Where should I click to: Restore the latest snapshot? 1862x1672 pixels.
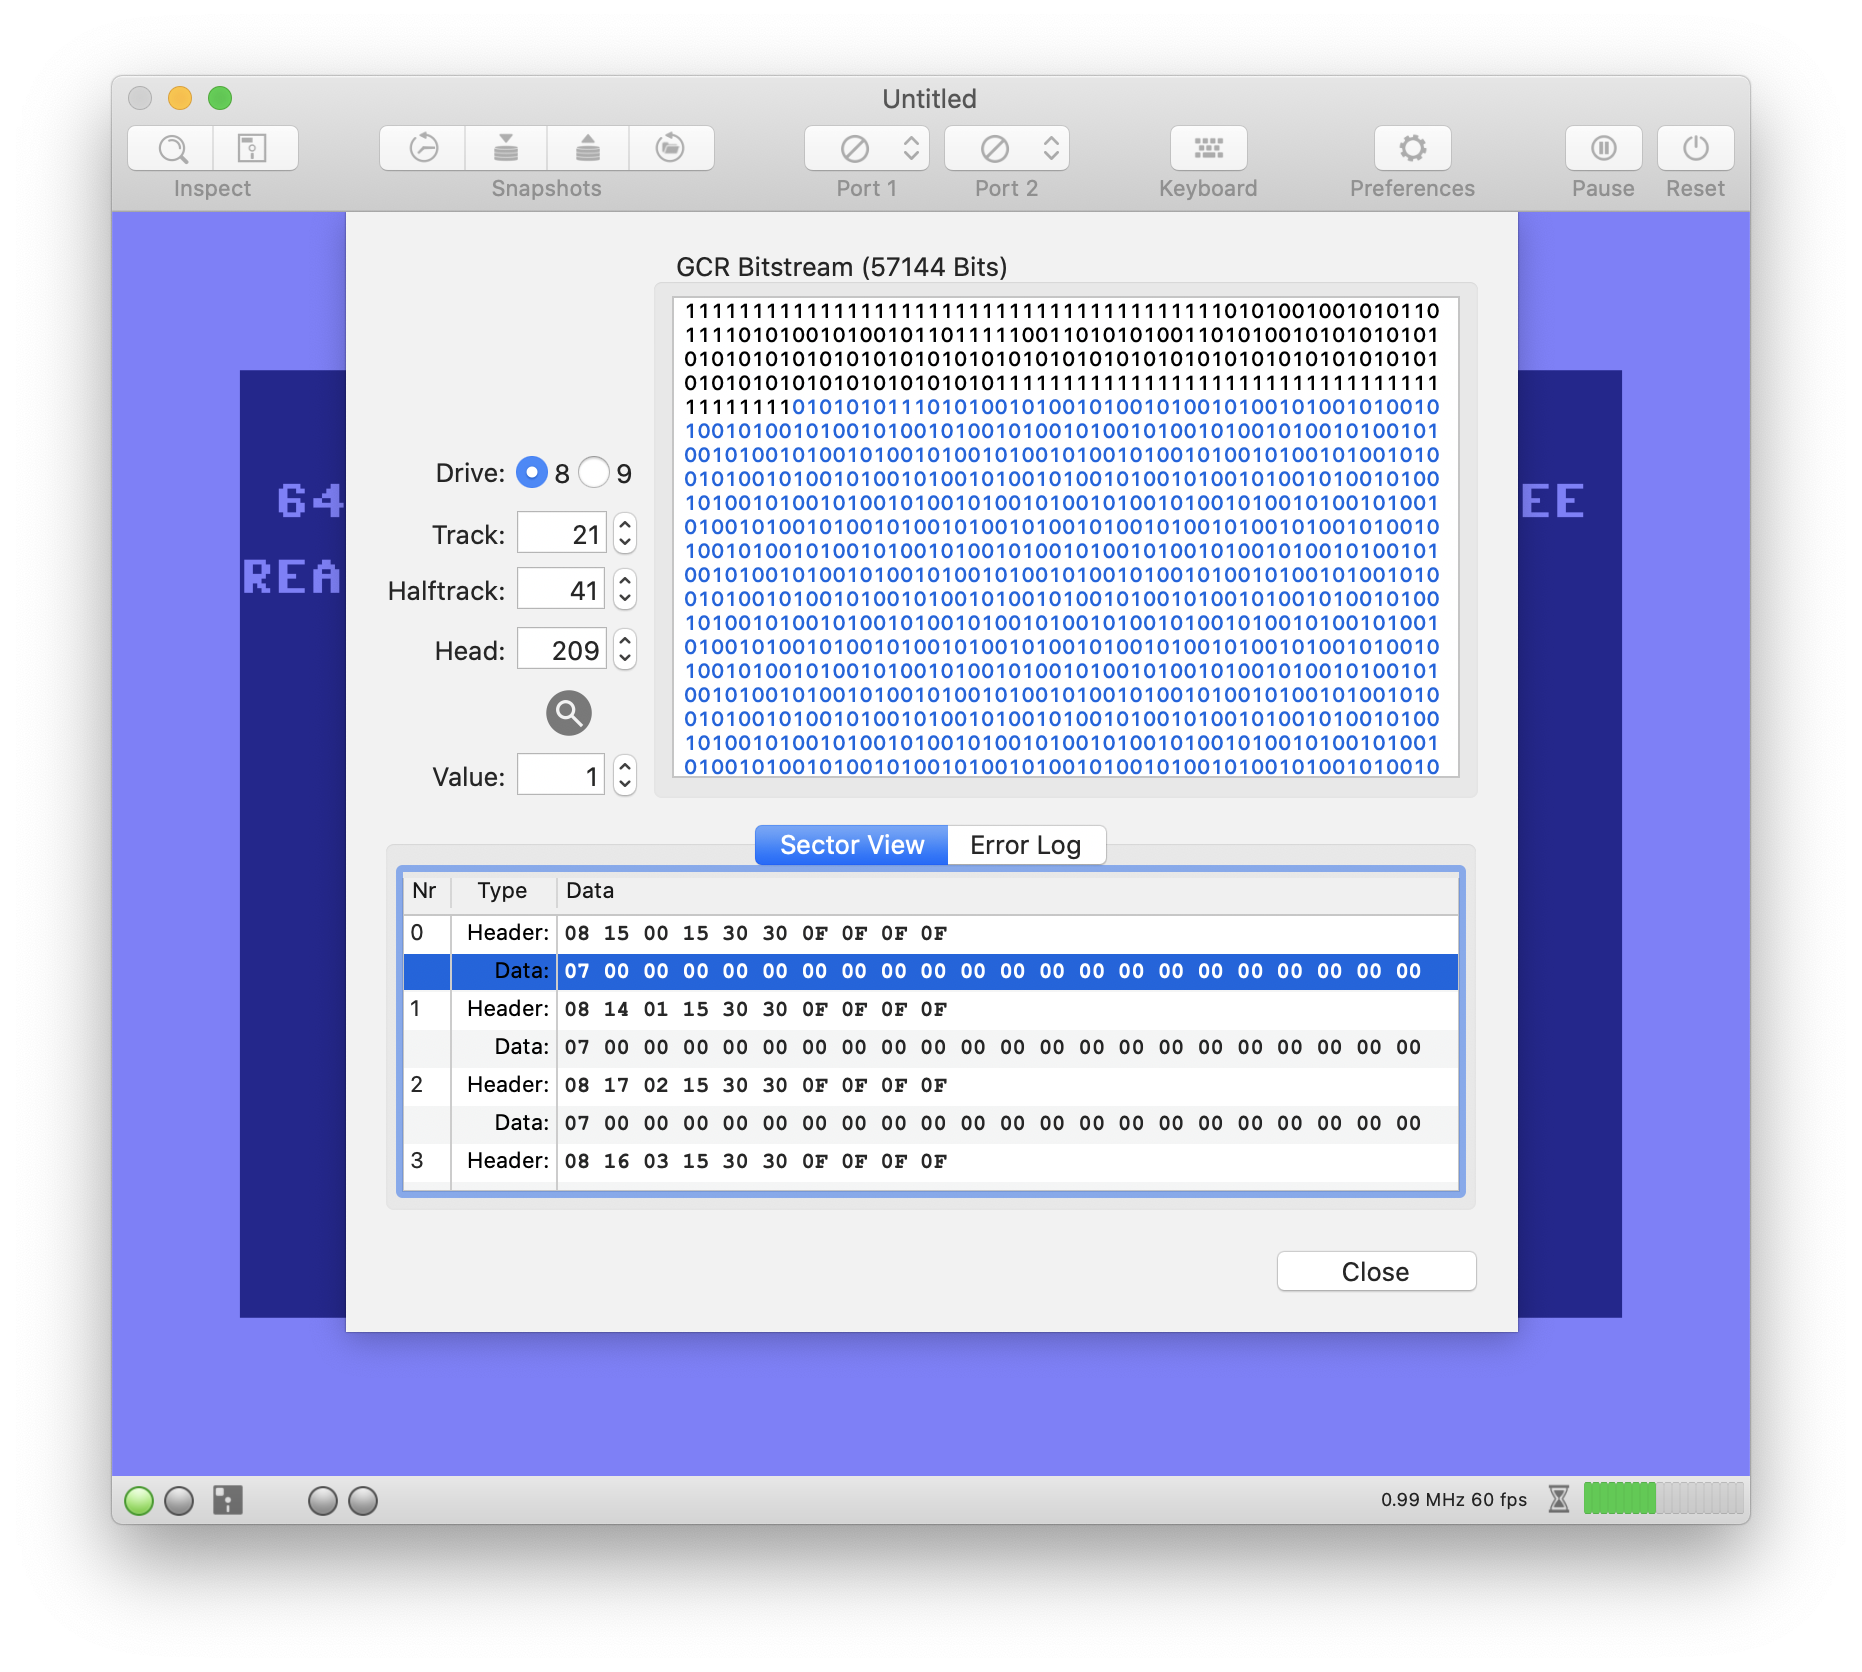coord(587,147)
